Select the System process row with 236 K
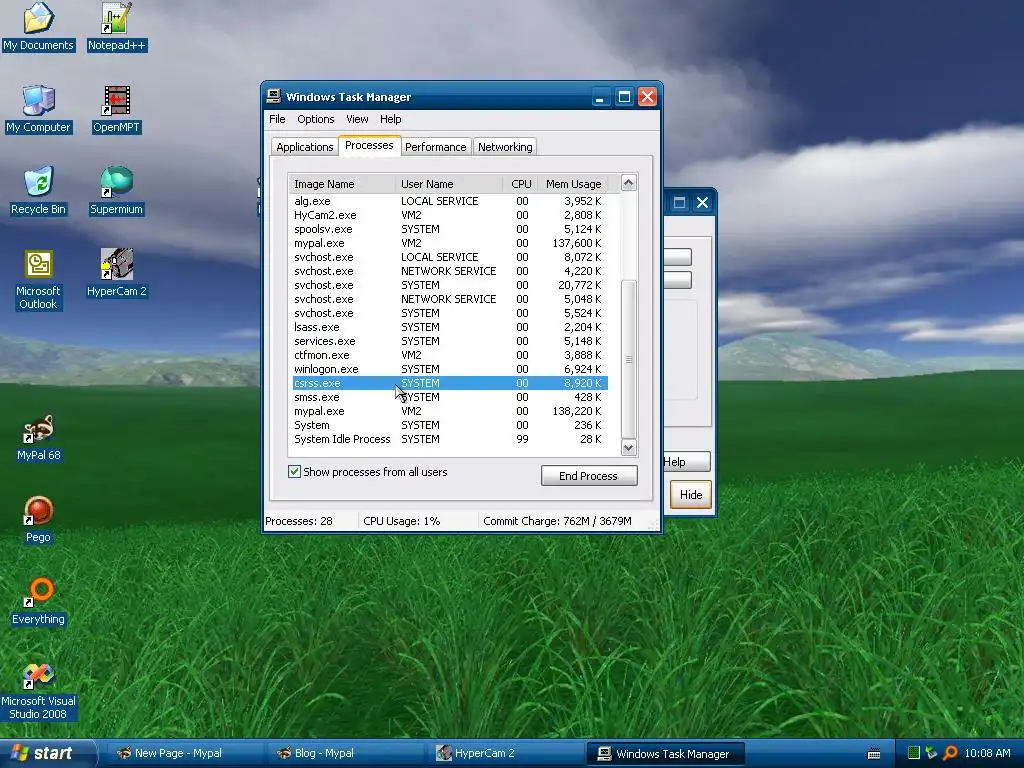This screenshot has width=1024, height=768. point(450,425)
